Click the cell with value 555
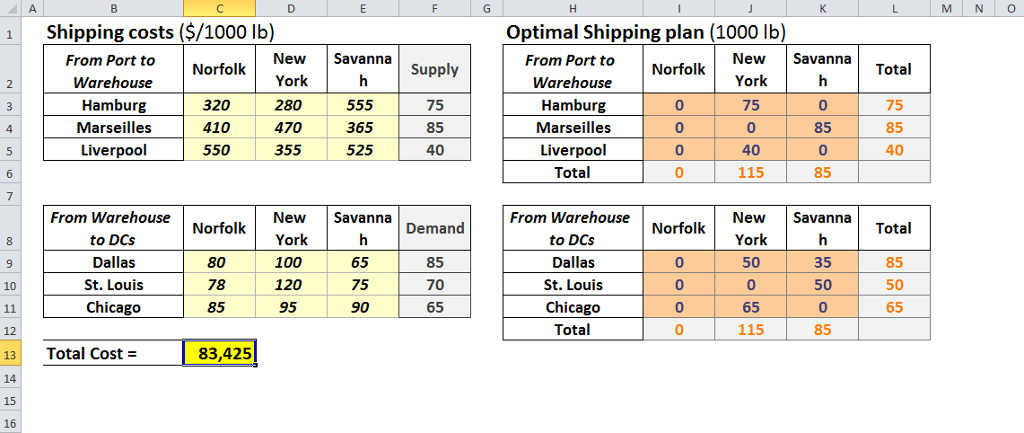This screenshot has height=433, width=1024. coord(362,105)
